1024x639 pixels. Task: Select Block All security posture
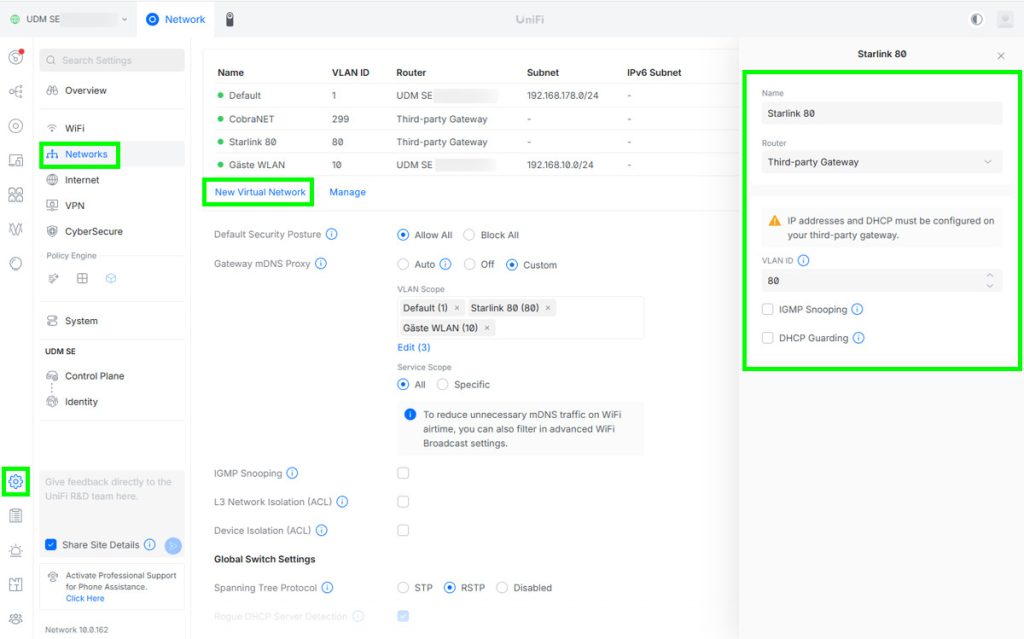pos(469,235)
